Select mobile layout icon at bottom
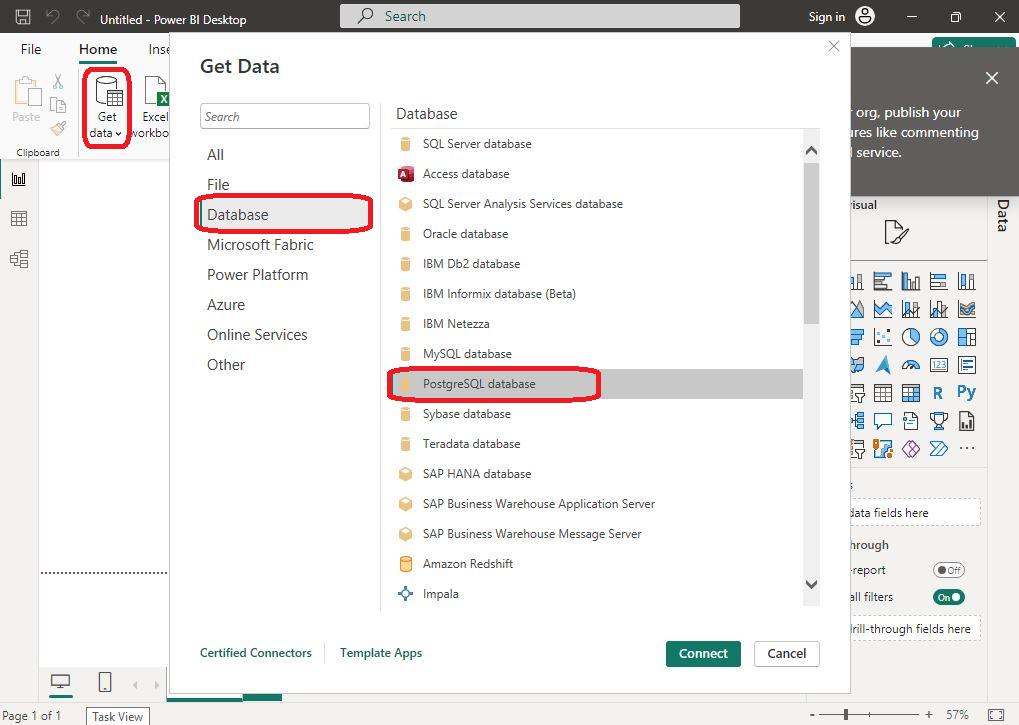The image size is (1019, 725). (105, 681)
